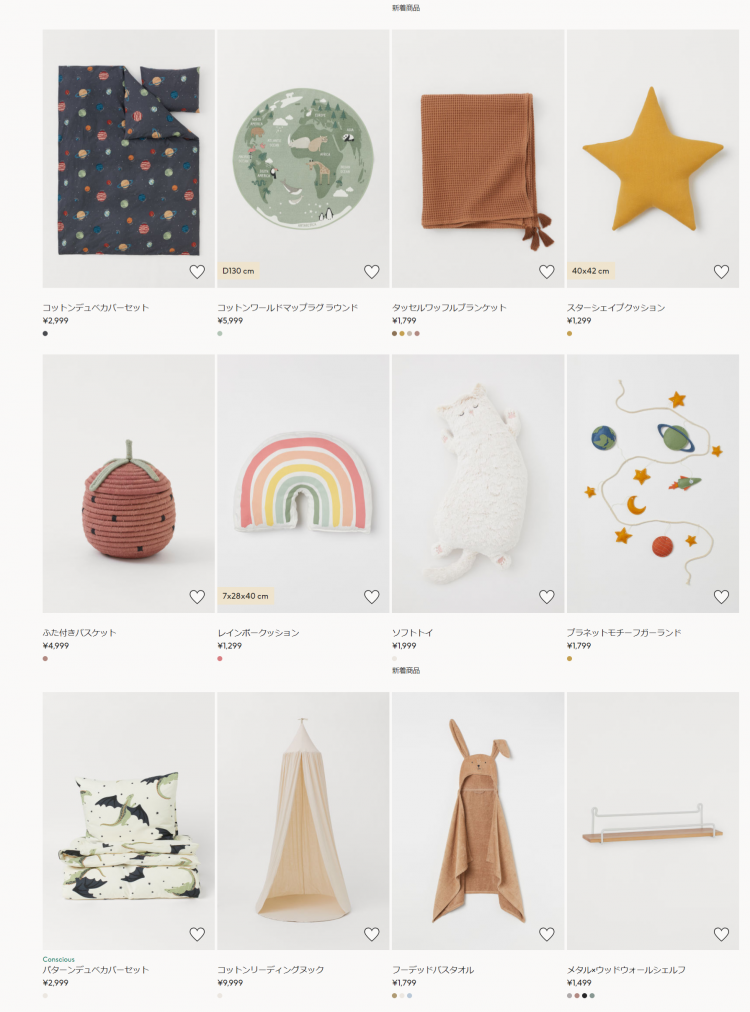Click the planet garland product photo
The image size is (750, 1012).
653,483
